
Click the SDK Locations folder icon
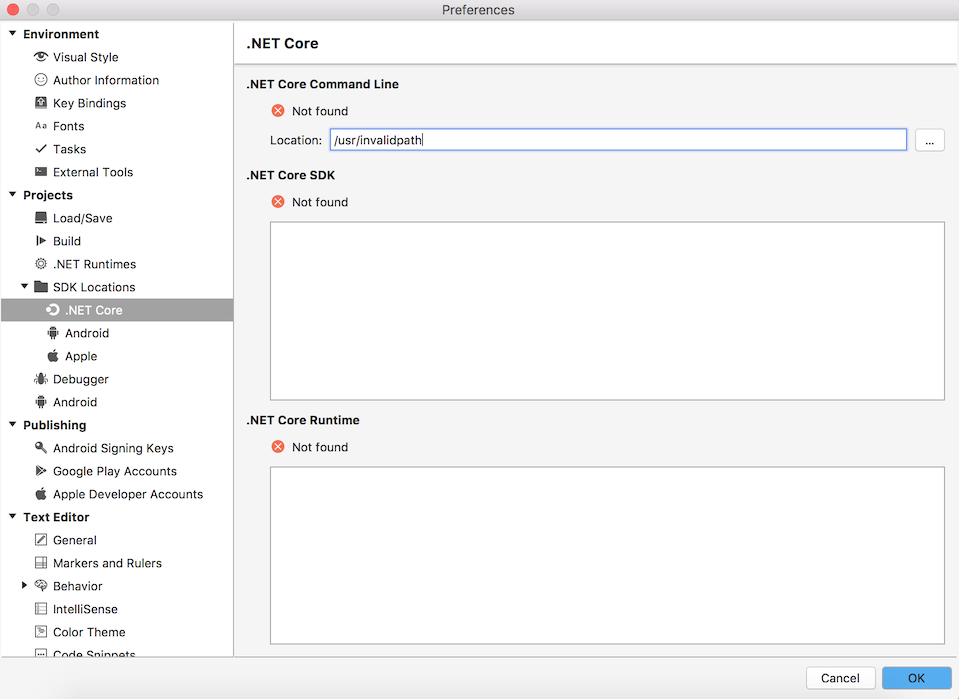[x=41, y=287]
